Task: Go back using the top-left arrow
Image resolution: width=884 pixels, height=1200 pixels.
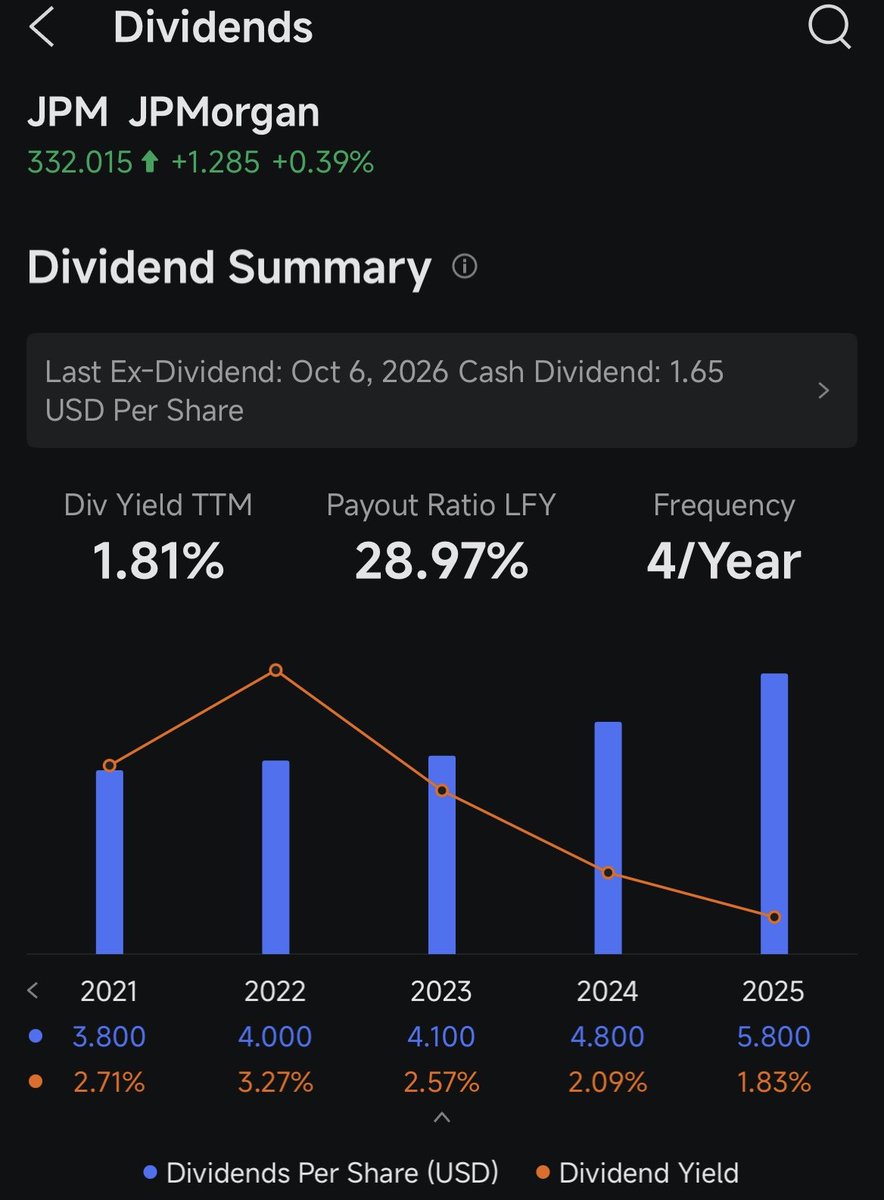Action: pos(42,27)
